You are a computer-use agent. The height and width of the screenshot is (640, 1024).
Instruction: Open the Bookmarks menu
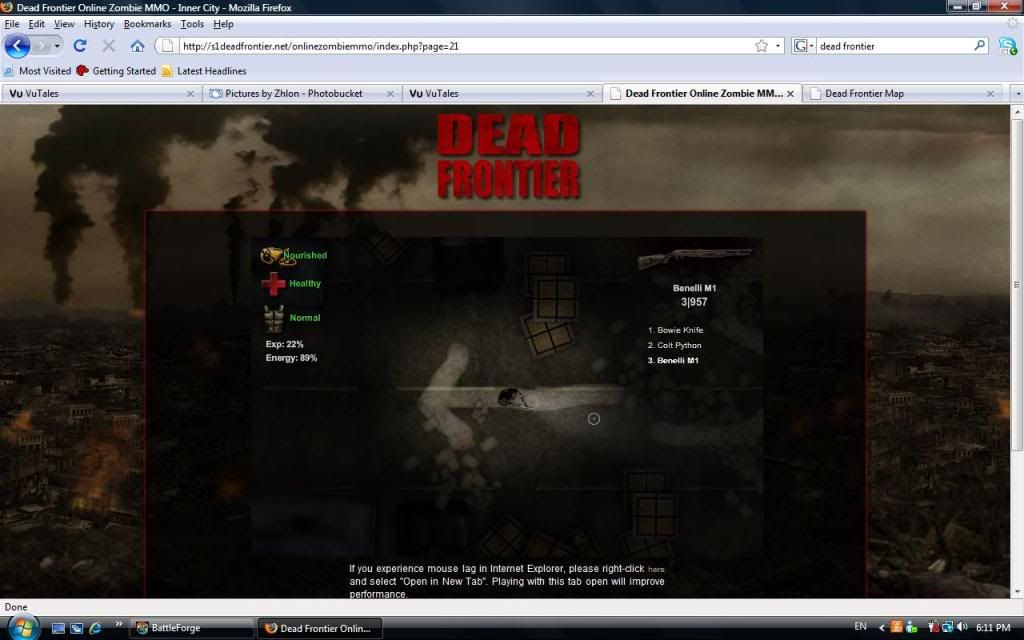pos(148,24)
